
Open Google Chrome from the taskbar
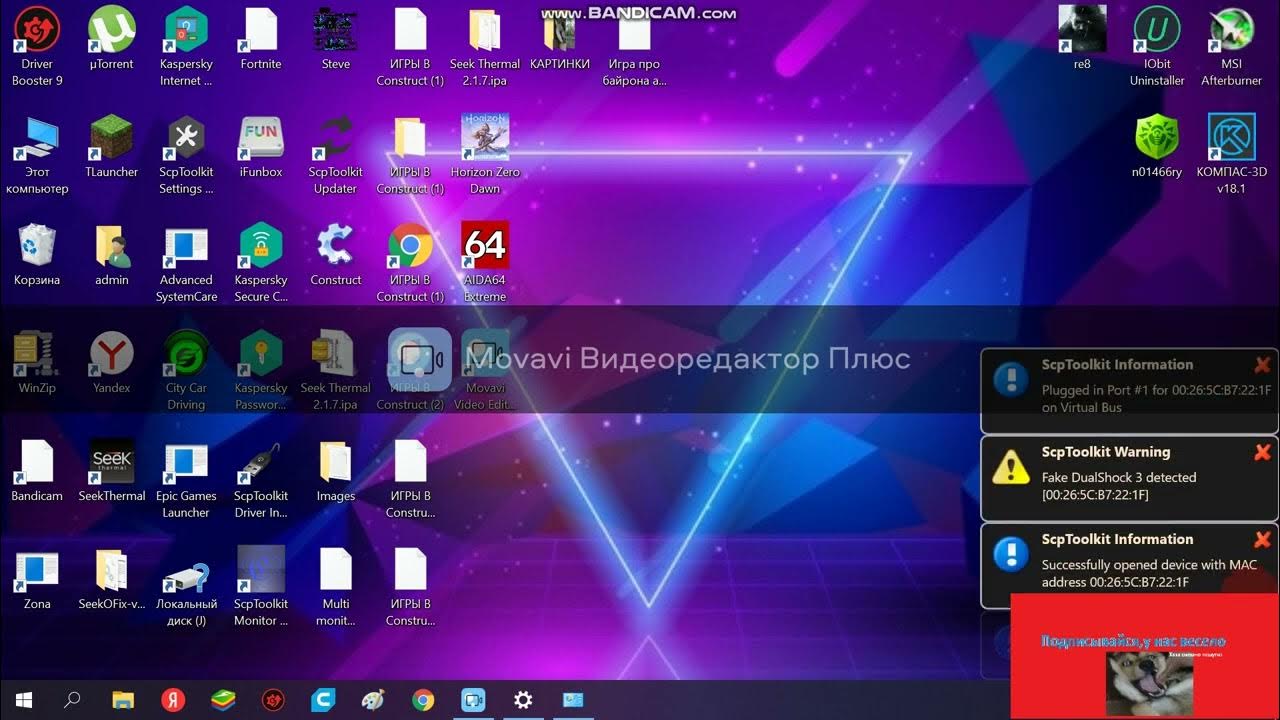click(423, 700)
